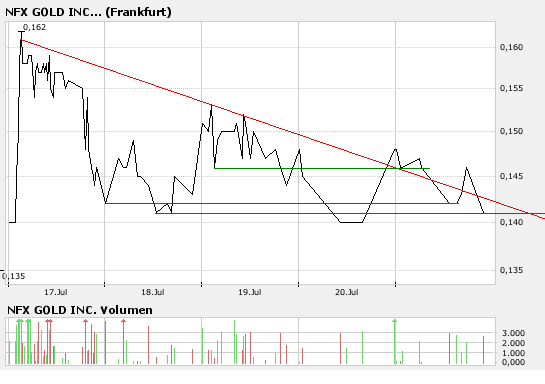Click the chart title NFX GOLD INC... (Frankfurt)
The image size is (545, 384).
(x=88, y=12)
